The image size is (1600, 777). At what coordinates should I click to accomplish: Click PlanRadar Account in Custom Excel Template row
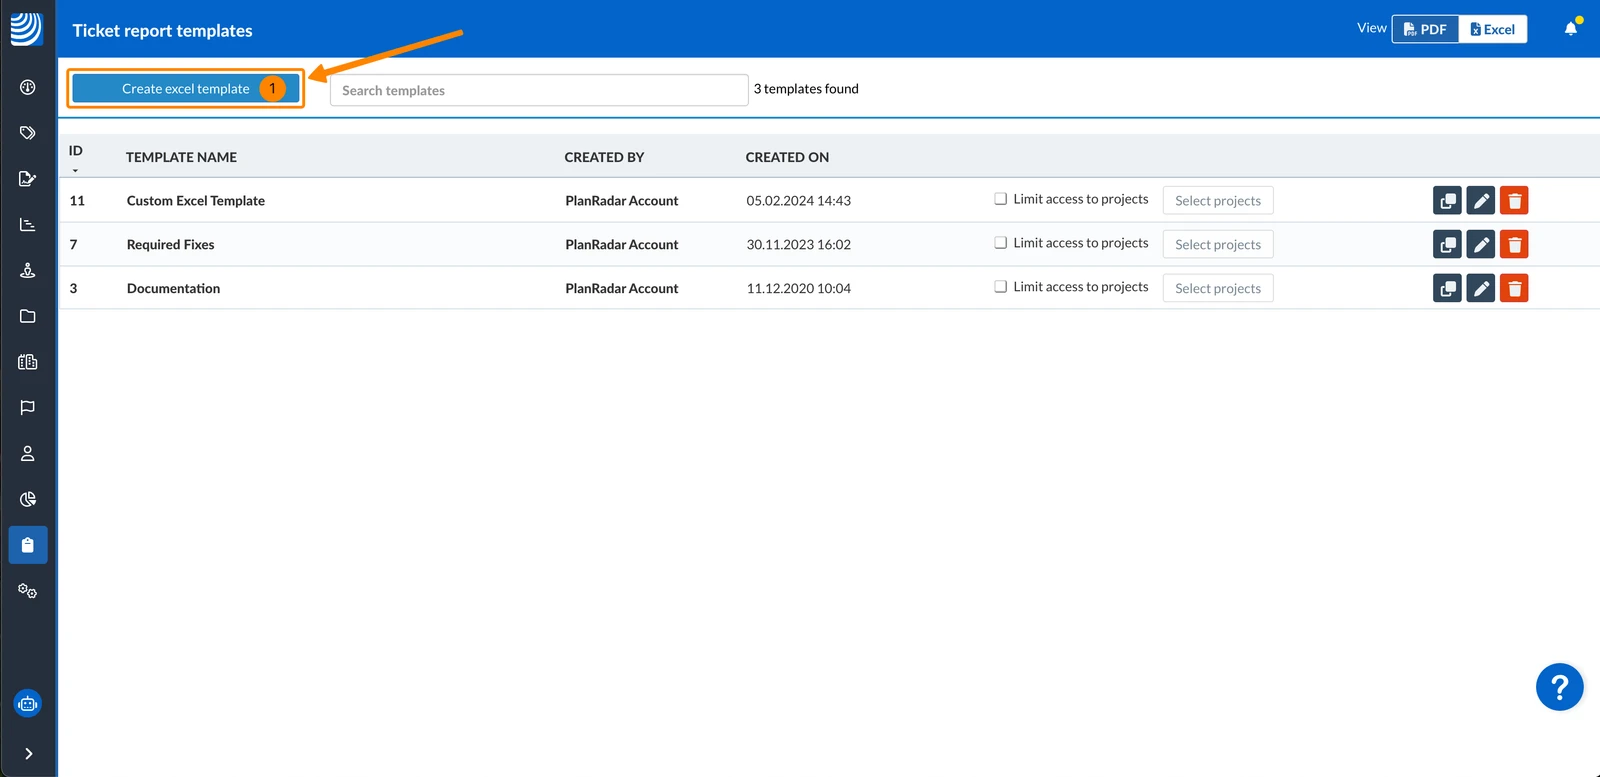(x=622, y=201)
